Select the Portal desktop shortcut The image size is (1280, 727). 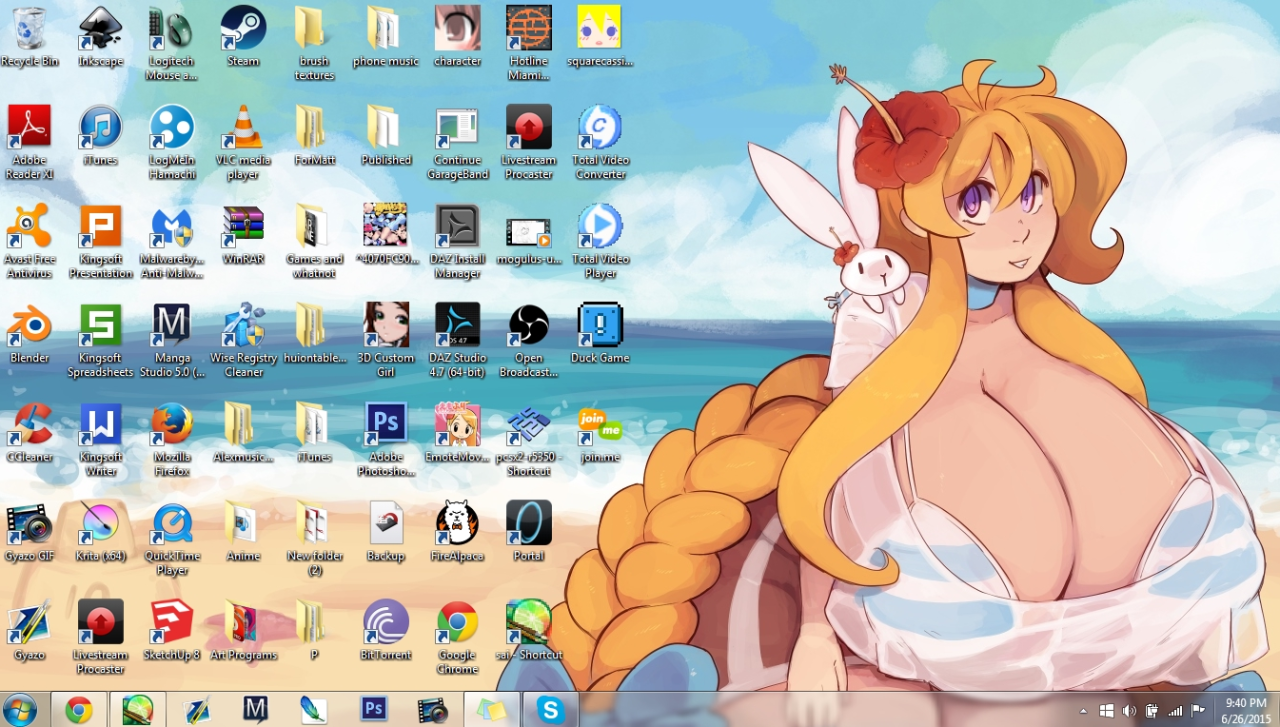tap(528, 531)
